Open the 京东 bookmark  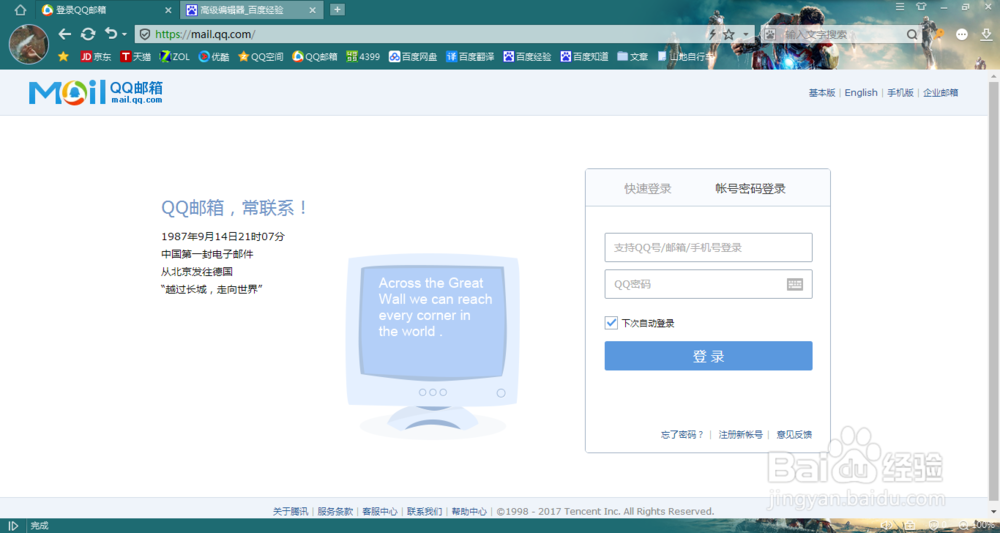pyautogui.click(x=96, y=57)
